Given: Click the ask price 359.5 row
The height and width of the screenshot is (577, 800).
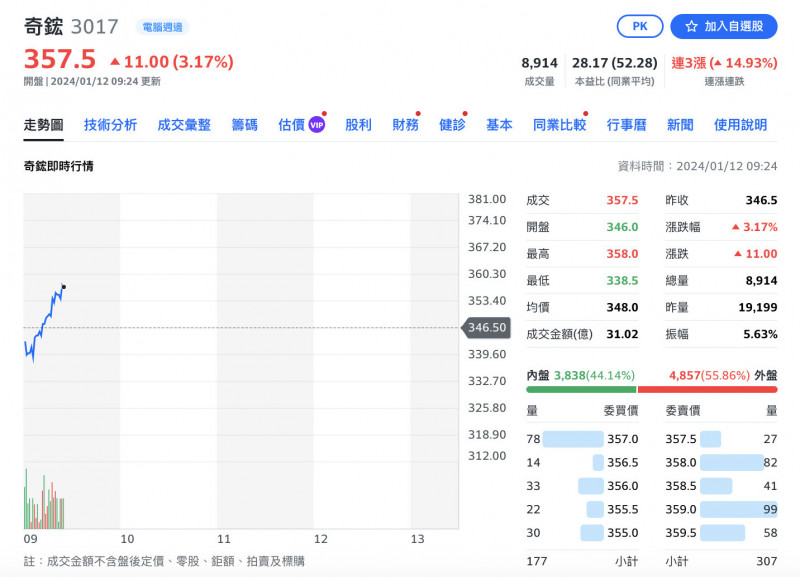Looking at the screenshot, I should click(x=721, y=533).
